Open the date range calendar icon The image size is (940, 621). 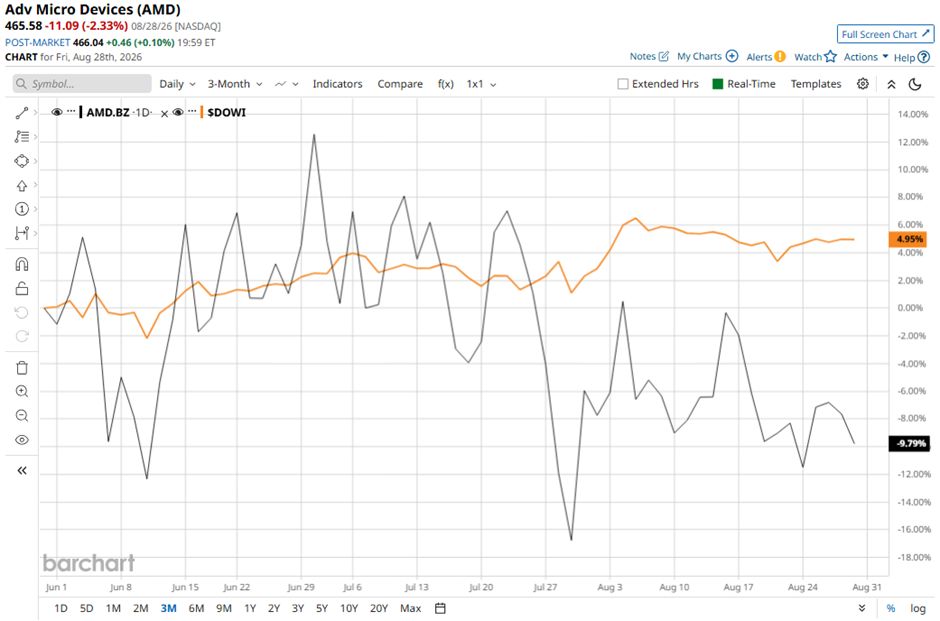point(440,608)
